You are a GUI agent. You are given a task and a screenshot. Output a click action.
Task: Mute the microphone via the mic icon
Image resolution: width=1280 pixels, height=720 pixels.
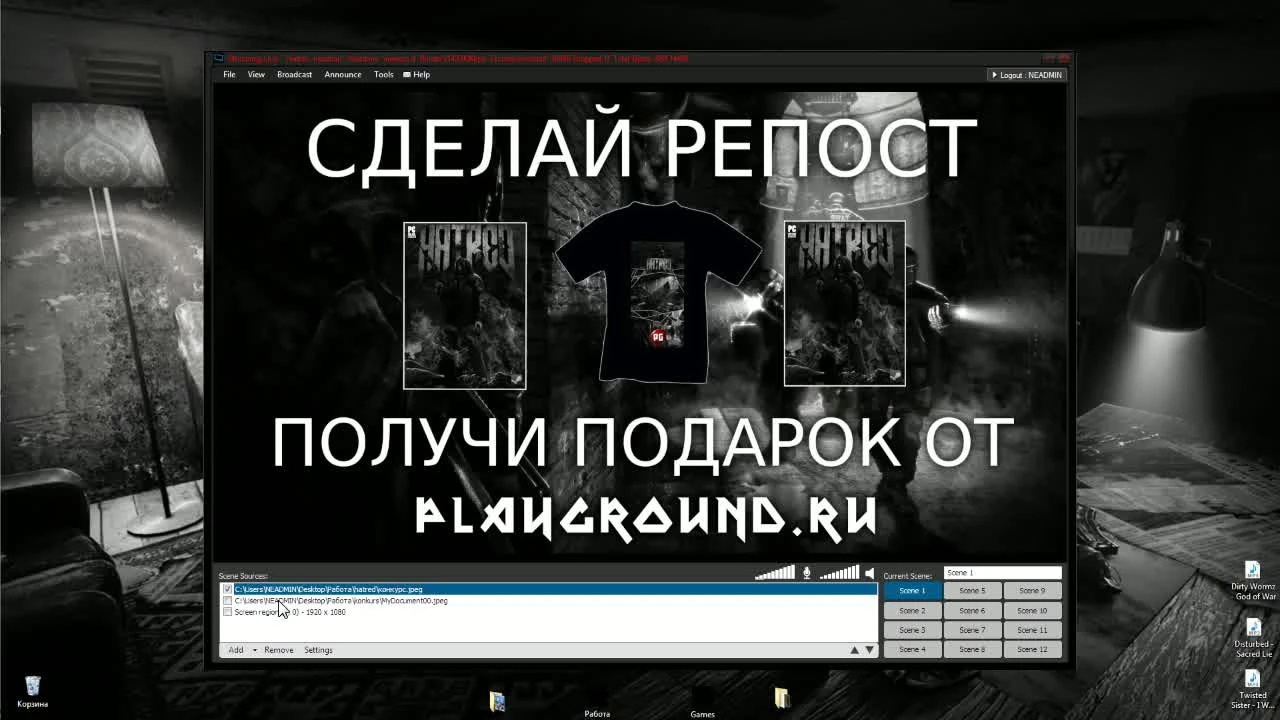pos(806,572)
